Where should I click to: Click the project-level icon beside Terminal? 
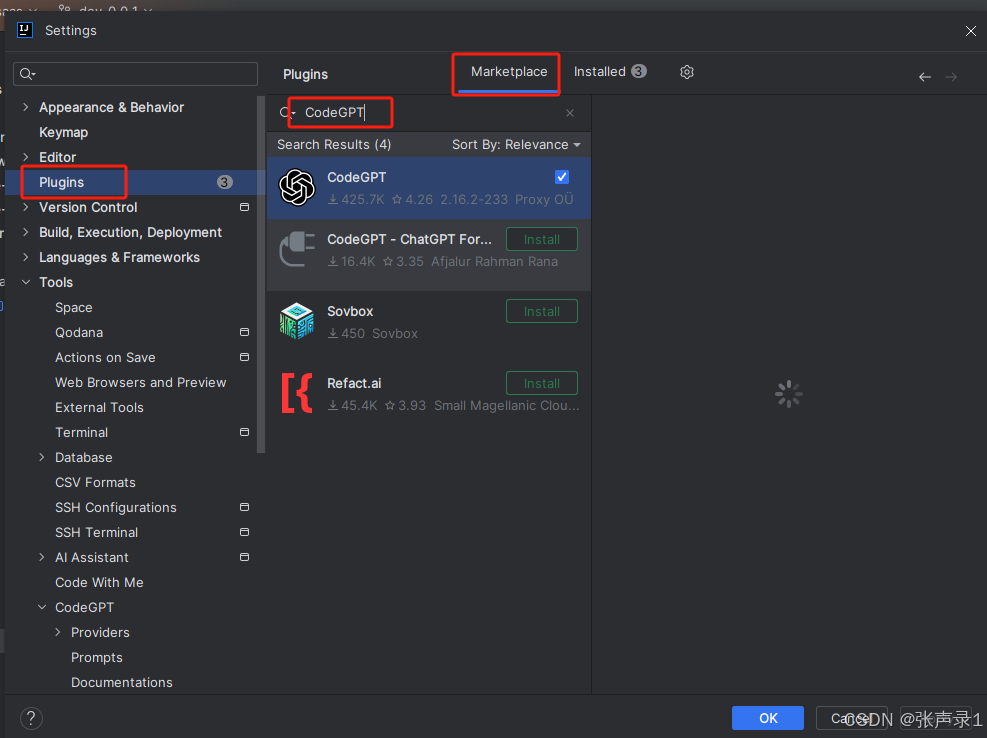[x=244, y=432]
